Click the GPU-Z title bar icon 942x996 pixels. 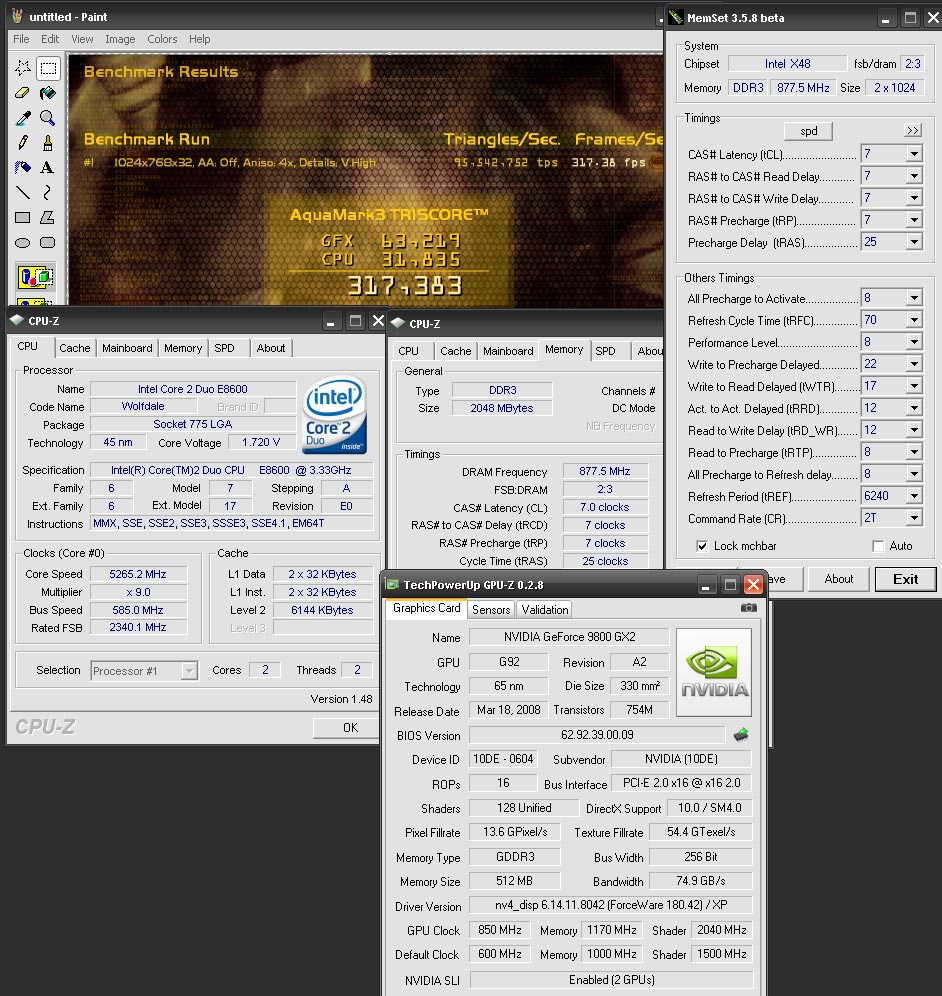click(x=393, y=584)
